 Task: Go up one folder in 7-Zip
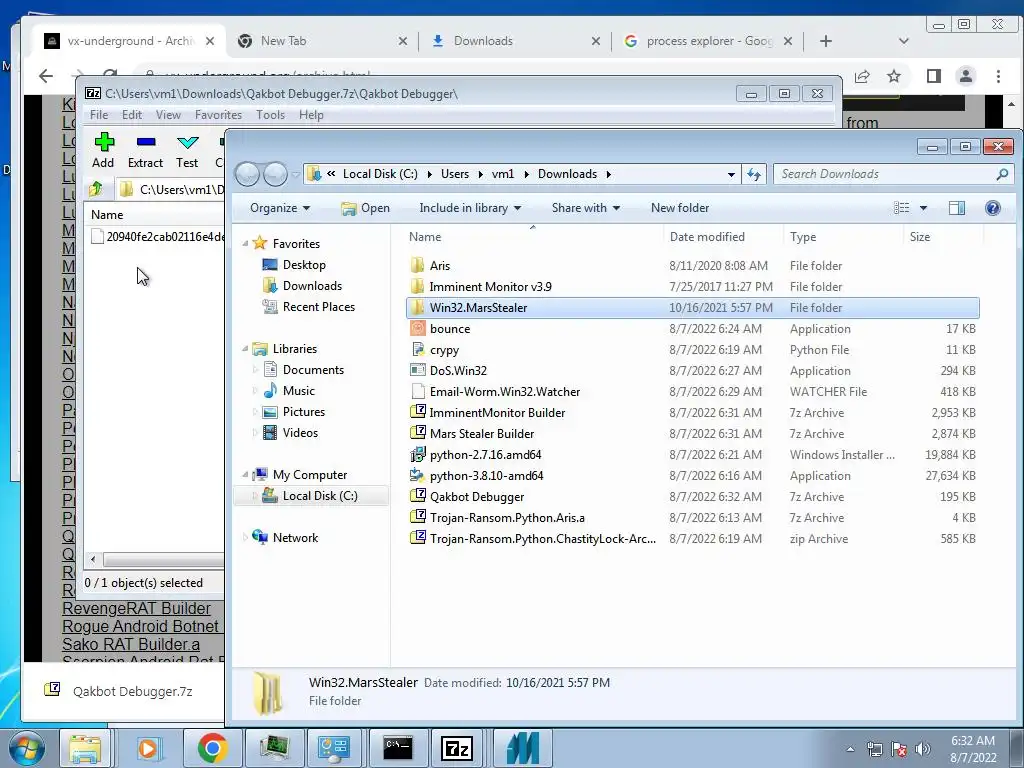coord(96,189)
